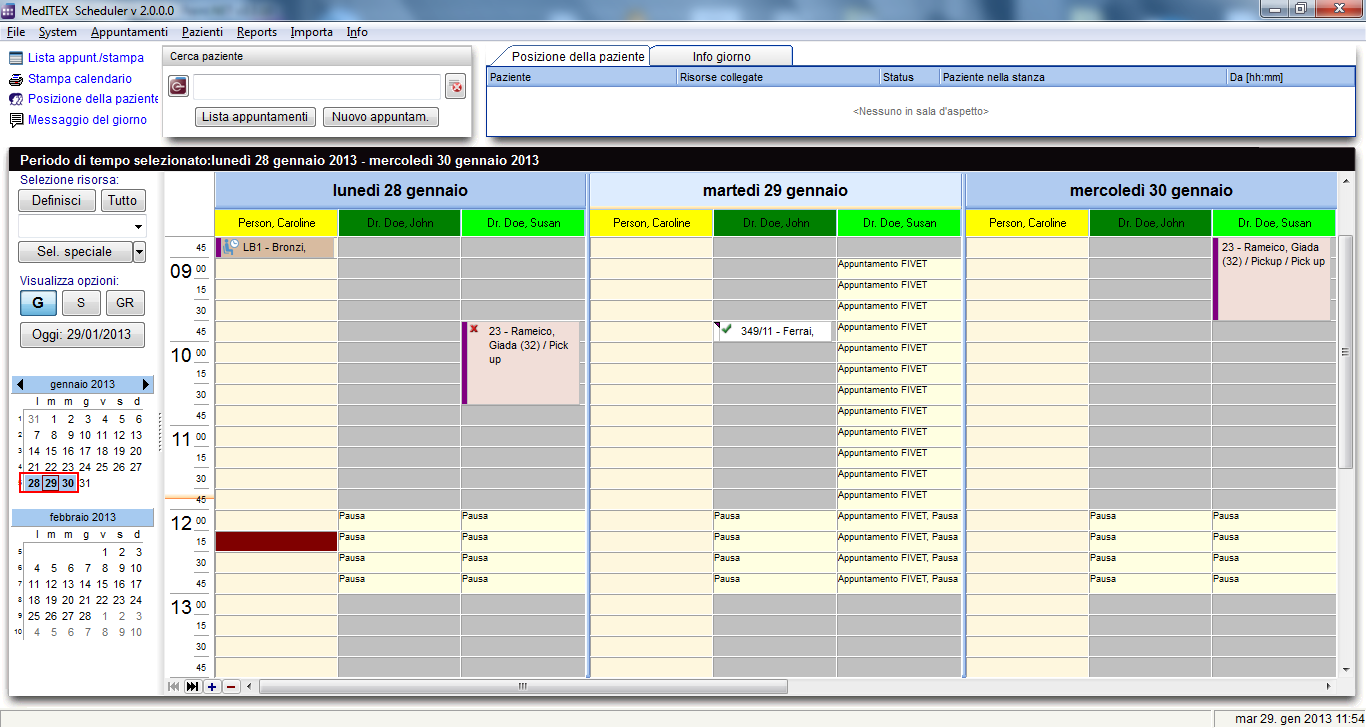Click the Status column header
The height and width of the screenshot is (728, 1366).
tap(909, 77)
